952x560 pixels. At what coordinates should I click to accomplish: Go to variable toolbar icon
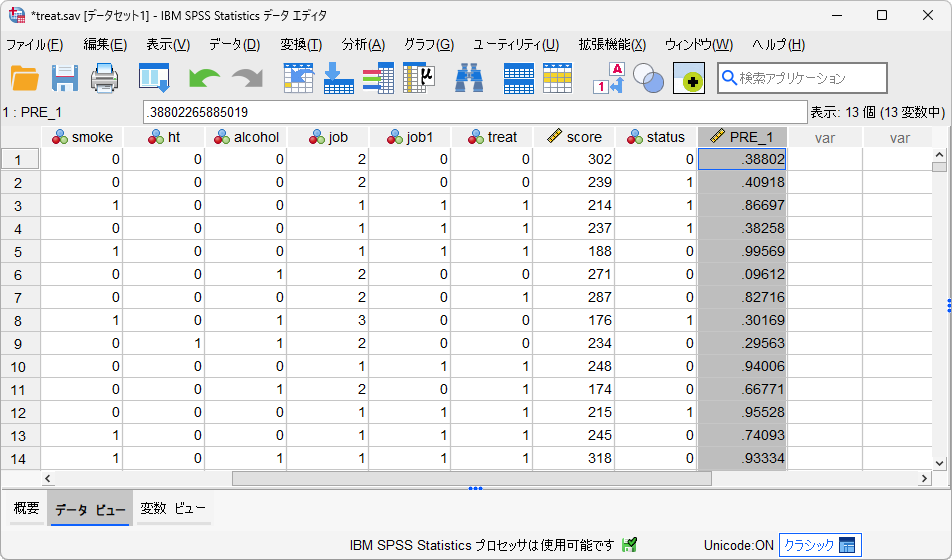pyautogui.click(x=339, y=78)
